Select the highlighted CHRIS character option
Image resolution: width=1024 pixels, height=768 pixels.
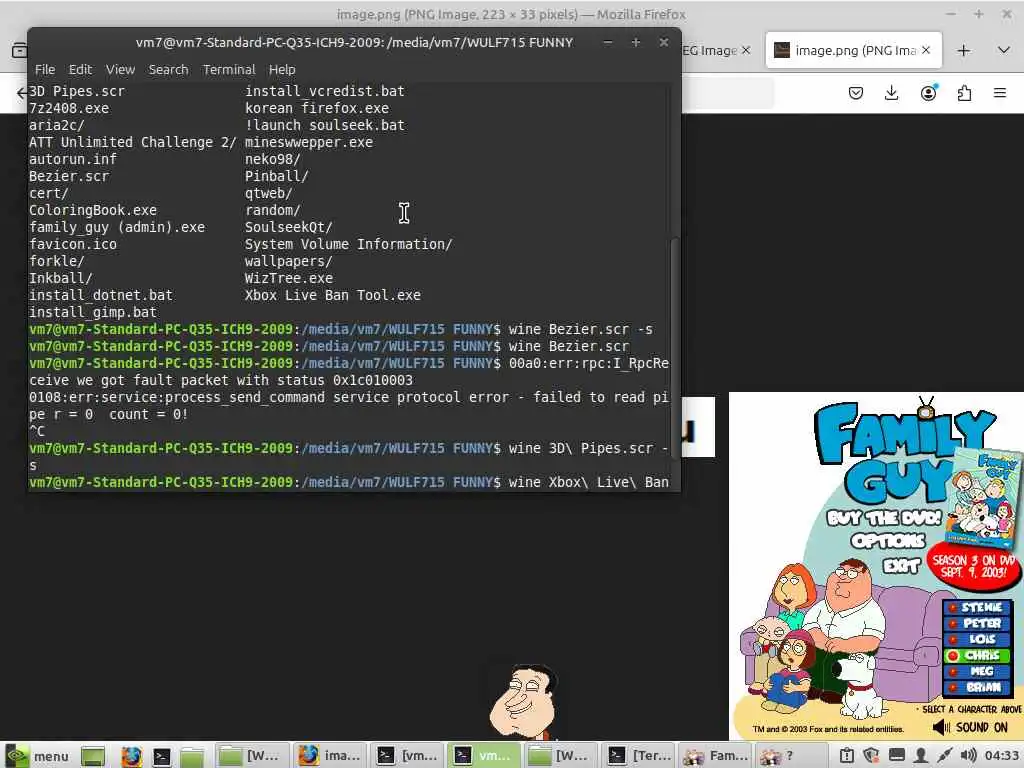tap(977, 655)
